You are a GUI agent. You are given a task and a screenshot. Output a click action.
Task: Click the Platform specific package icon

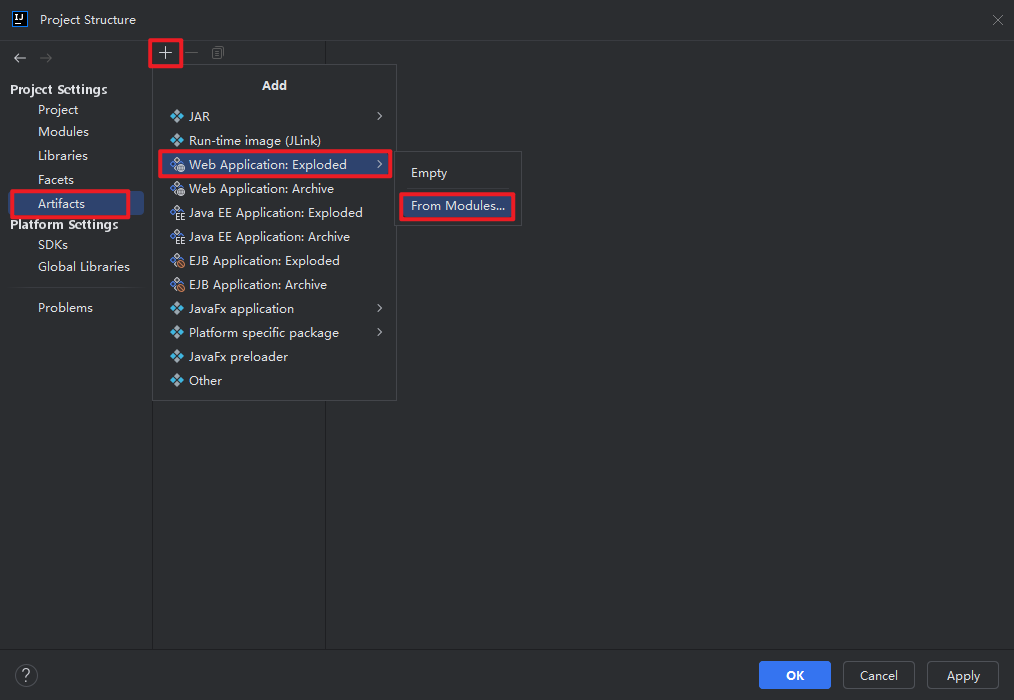pos(177,333)
